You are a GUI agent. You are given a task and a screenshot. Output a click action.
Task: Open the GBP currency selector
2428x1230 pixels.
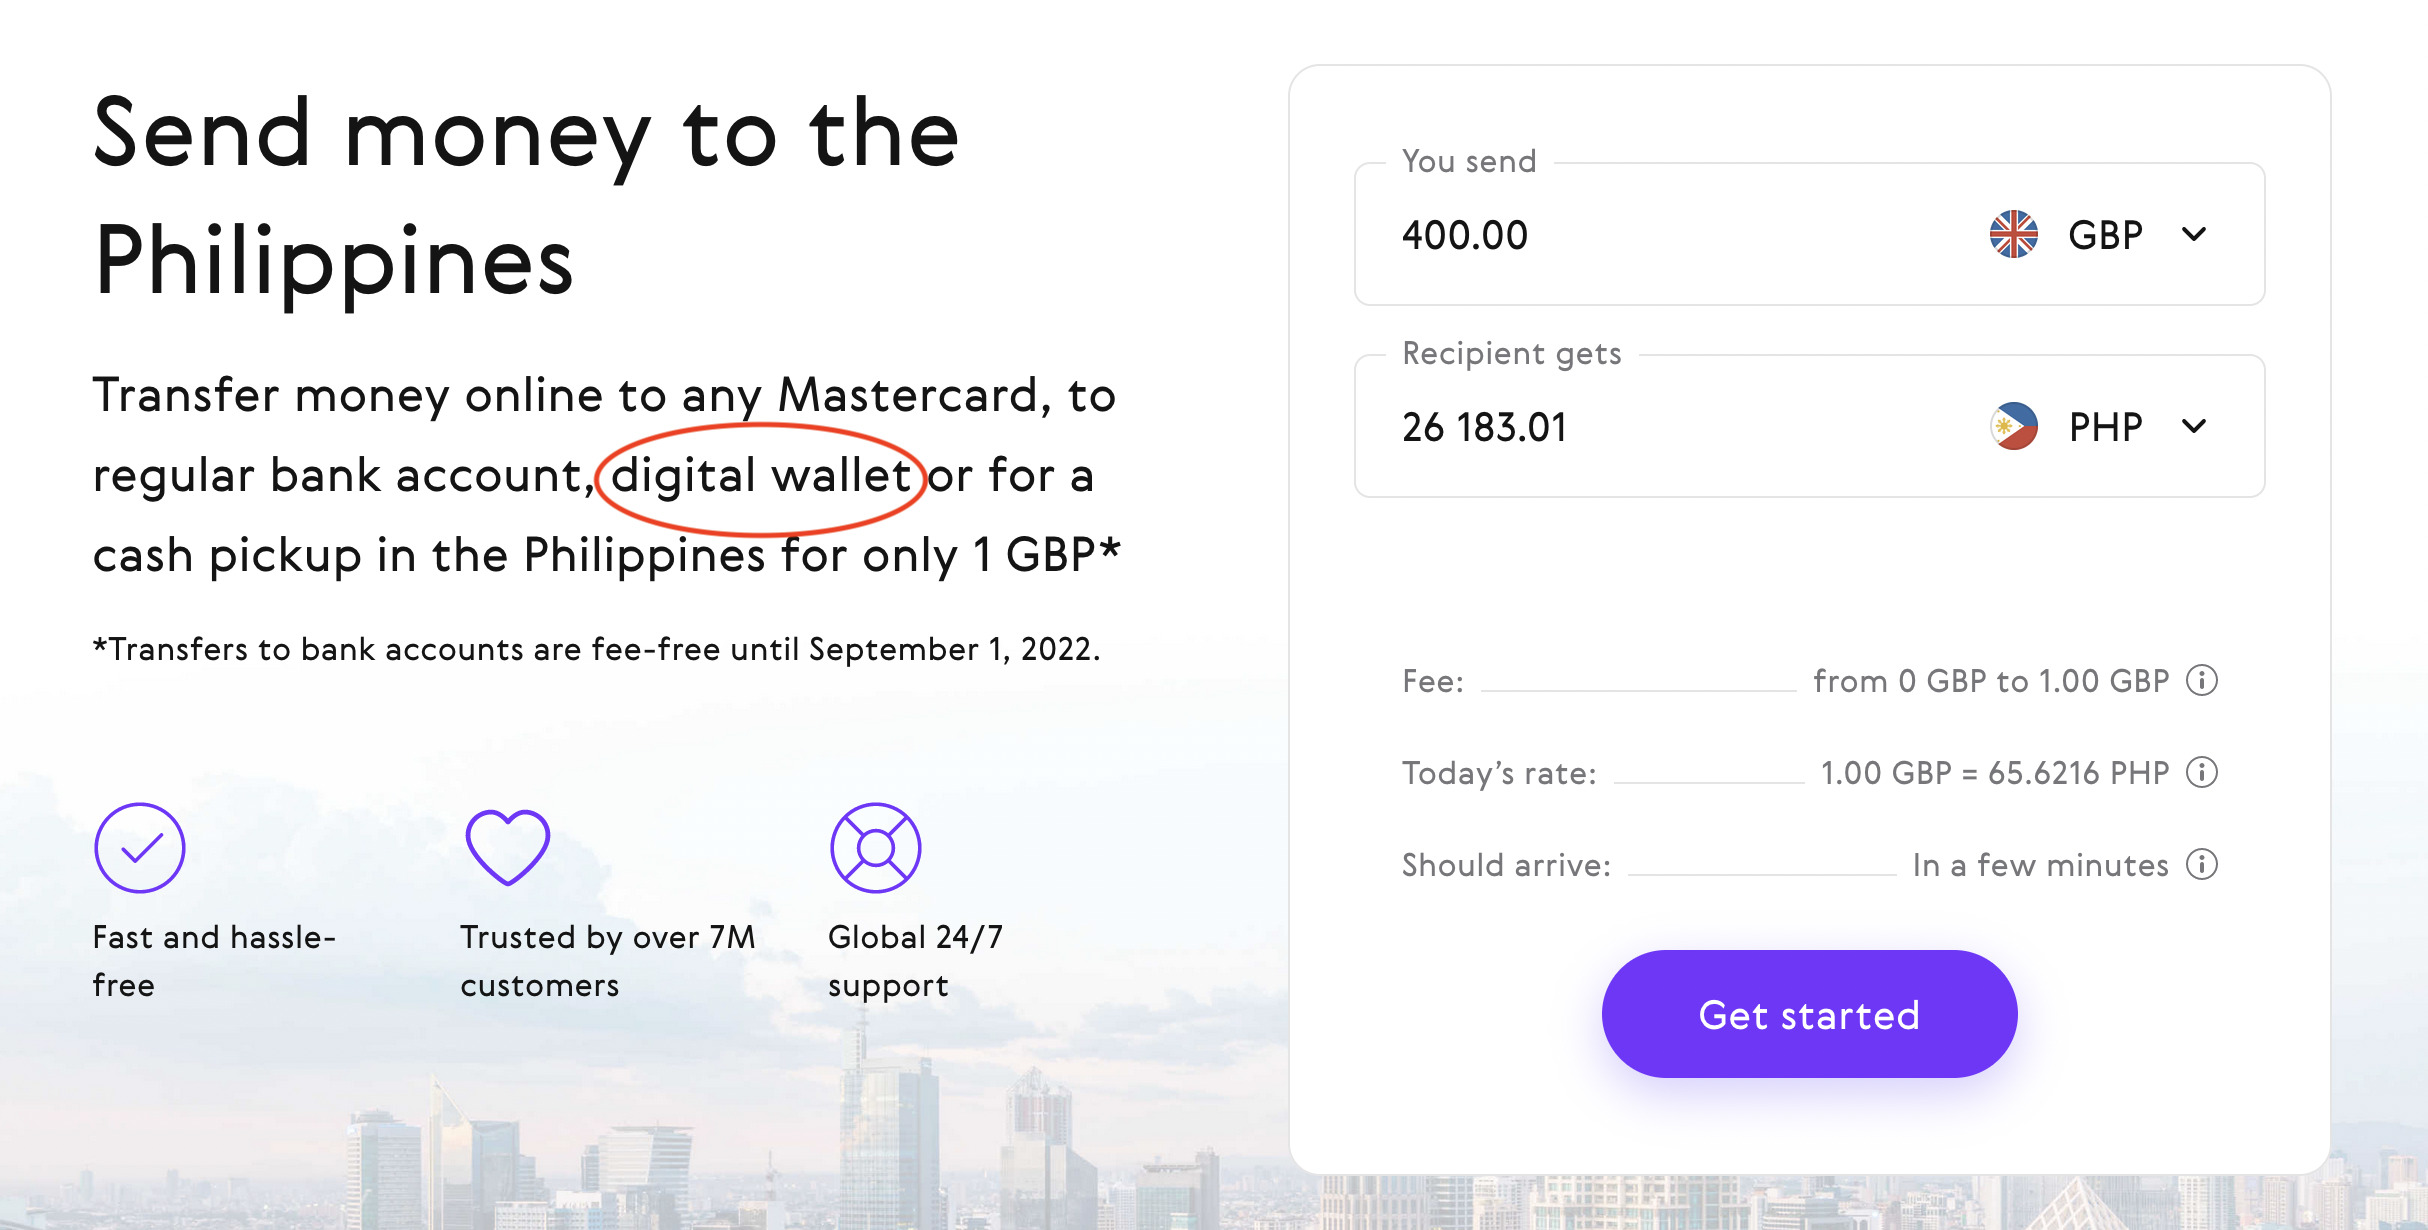(x=2098, y=235)
